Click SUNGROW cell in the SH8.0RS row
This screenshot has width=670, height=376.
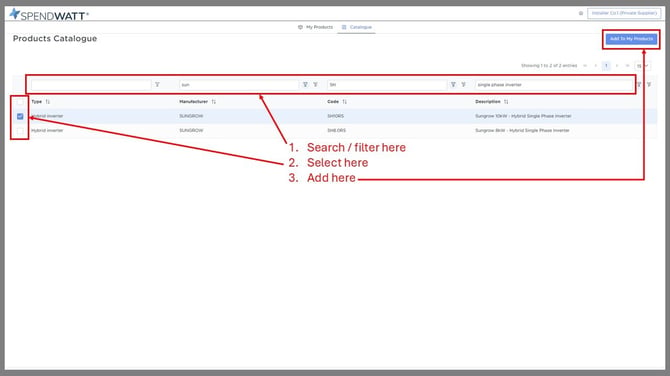coord(191,130)
